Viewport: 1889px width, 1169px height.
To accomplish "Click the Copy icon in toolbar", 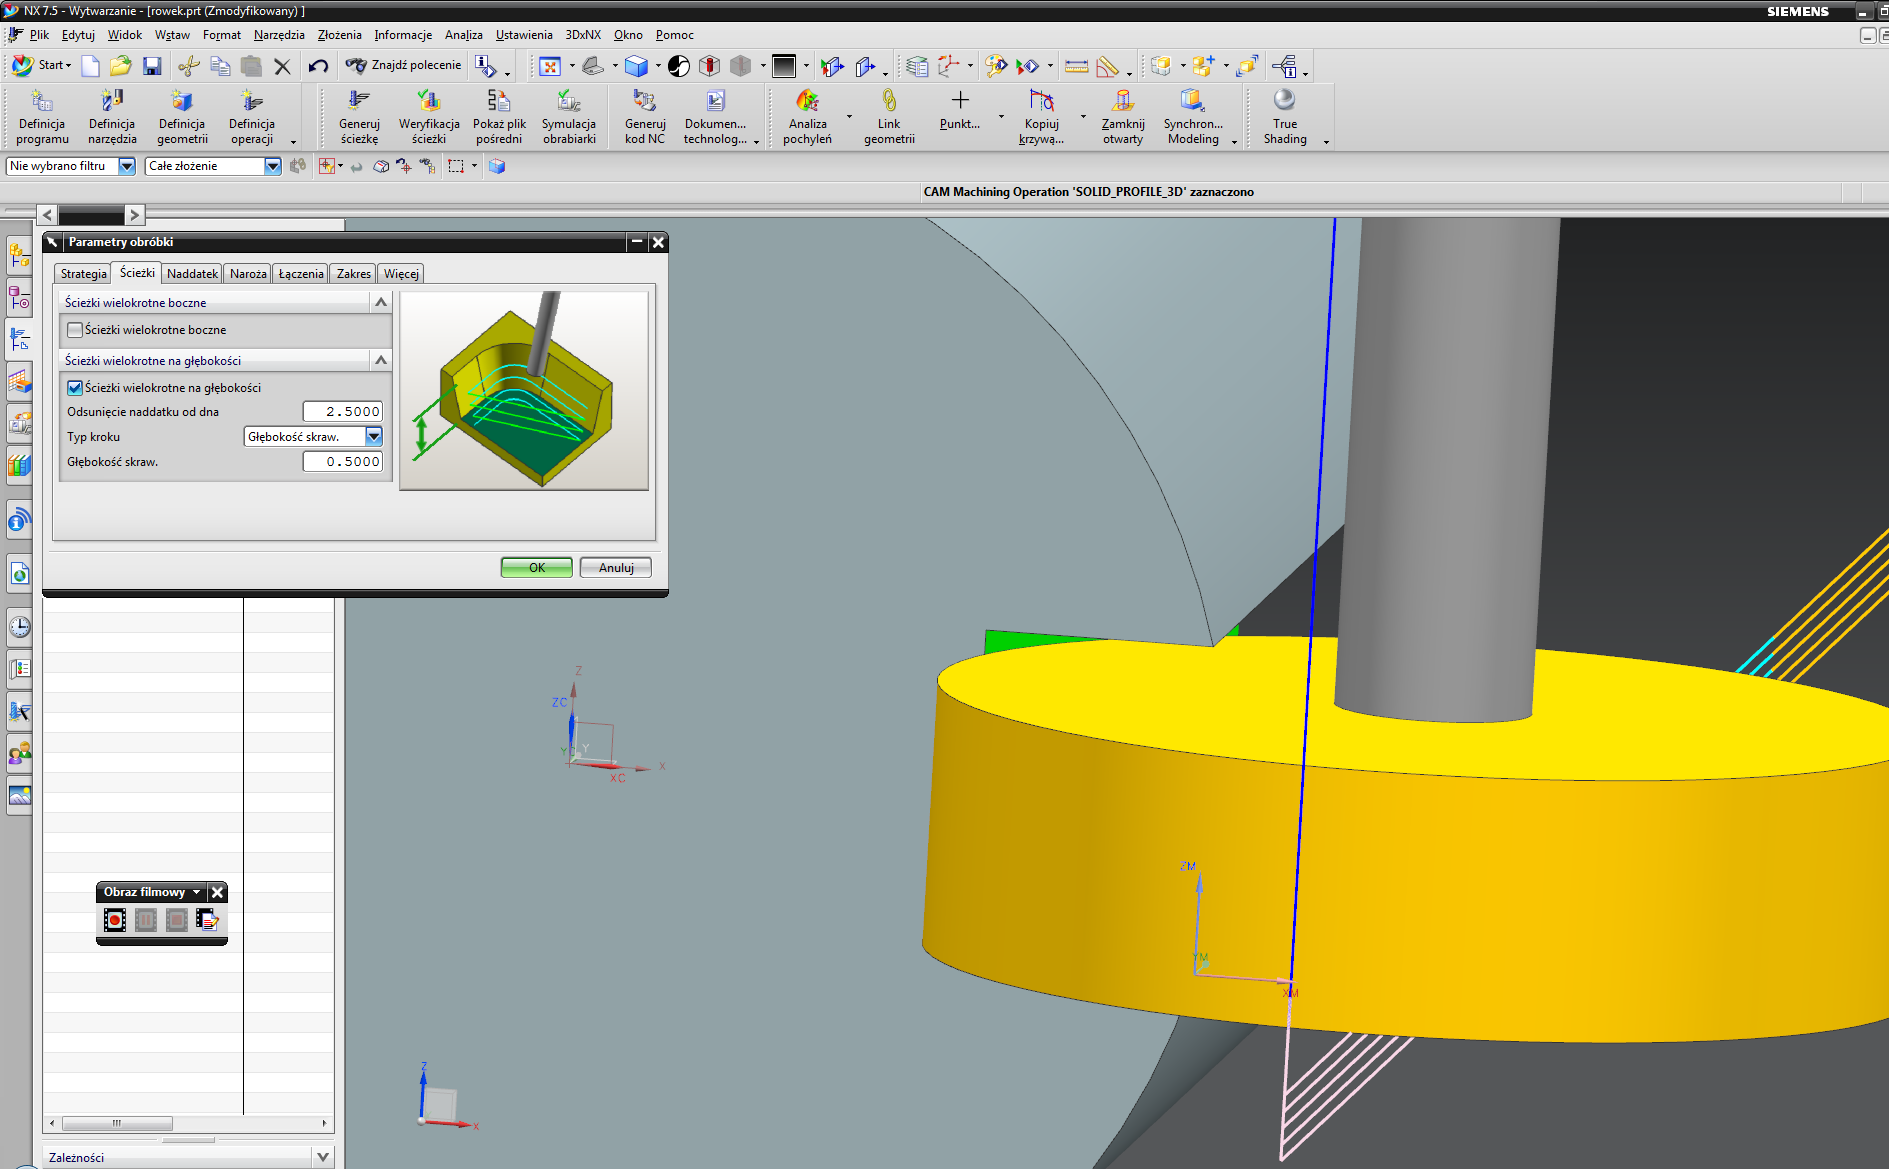I will coord(220,66).
